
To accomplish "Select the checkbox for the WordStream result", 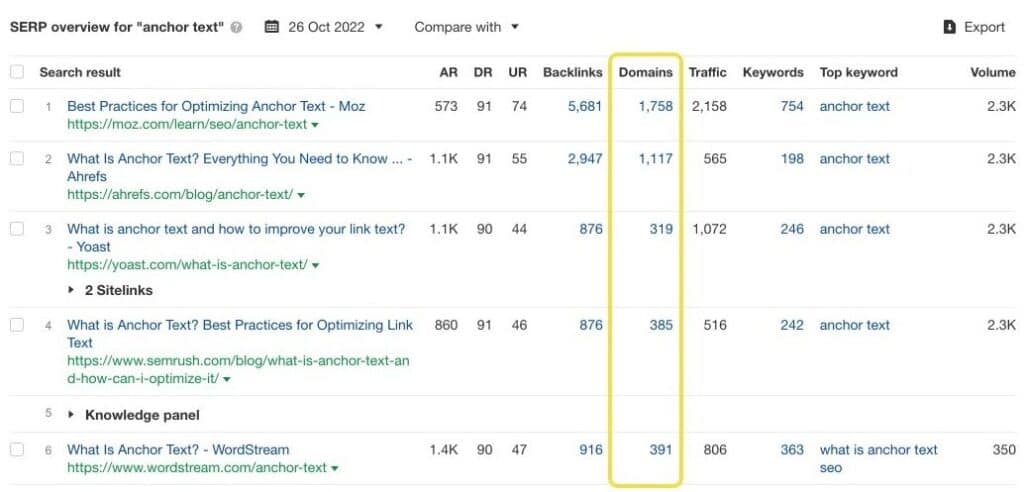I will (x=17, y=450).
